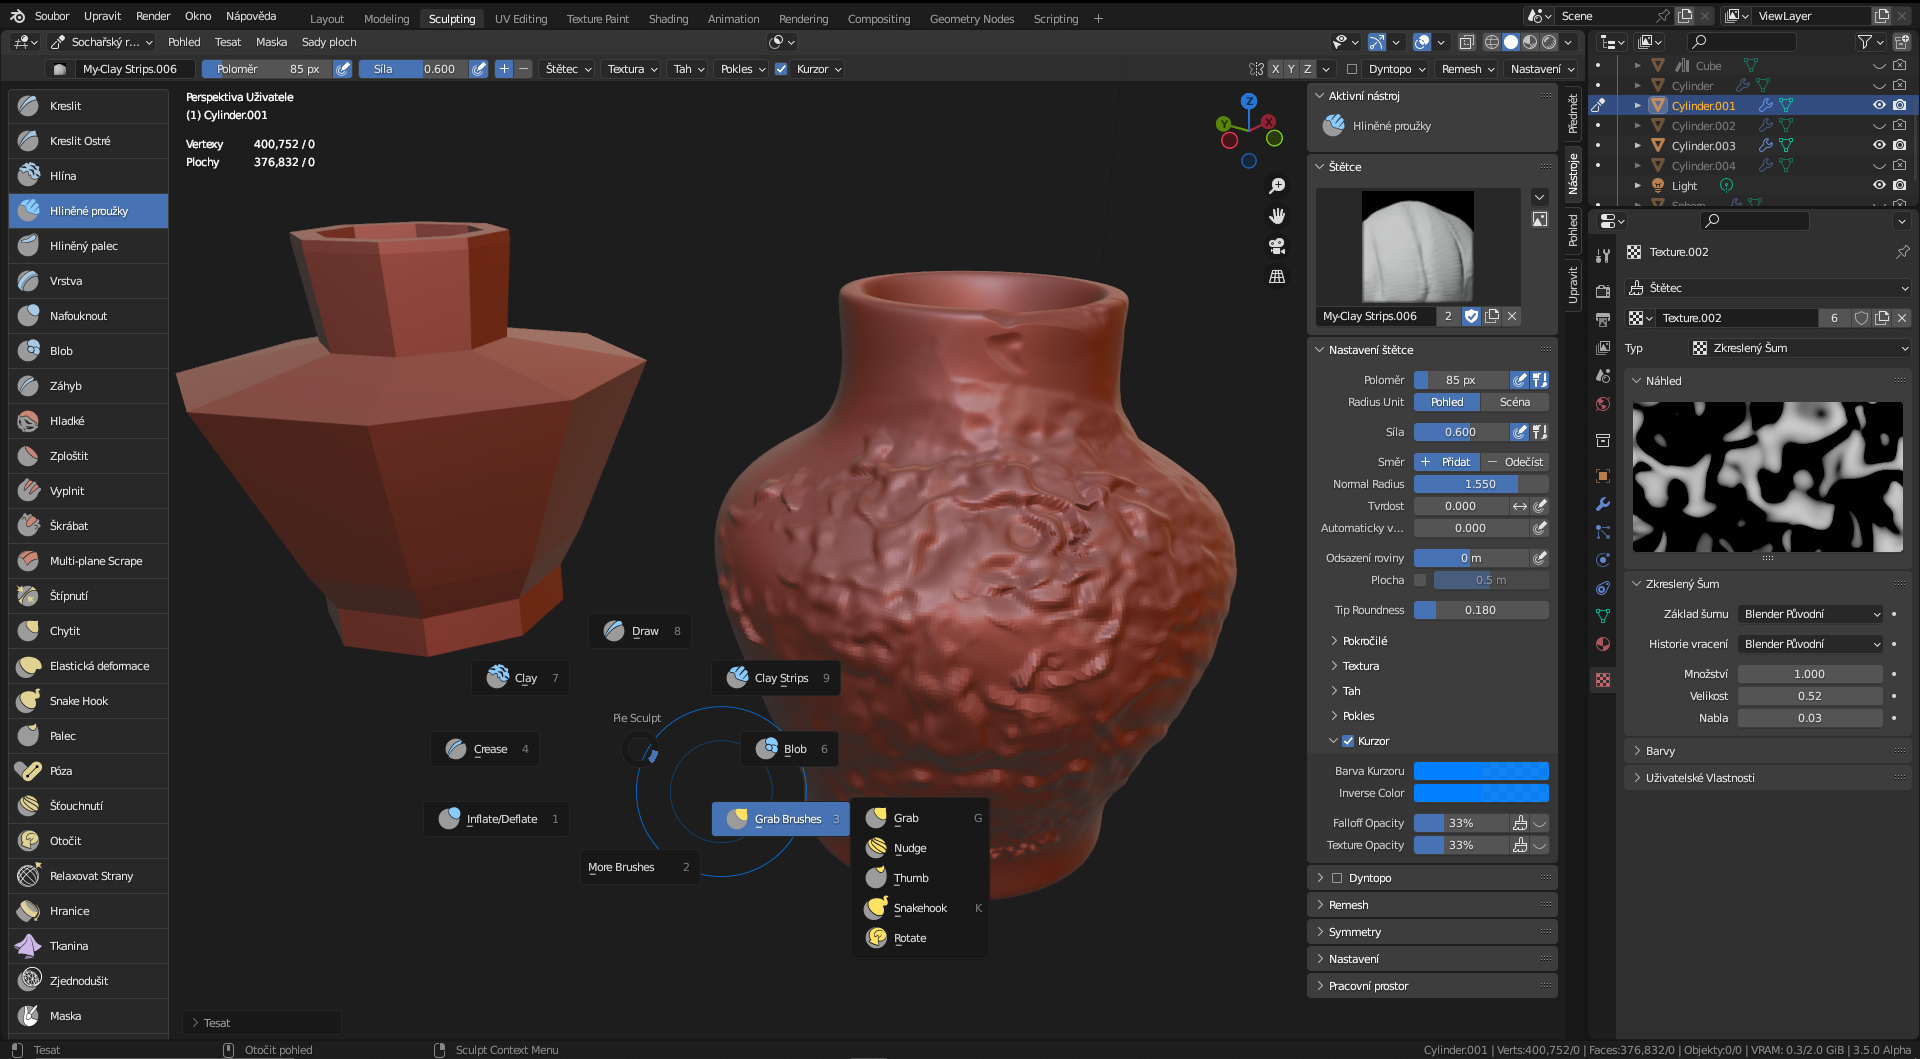The width and height of the screenshot is (1920, 1059).
Task: Switch to the Shading workspace tab
Action: click(668, 19)
